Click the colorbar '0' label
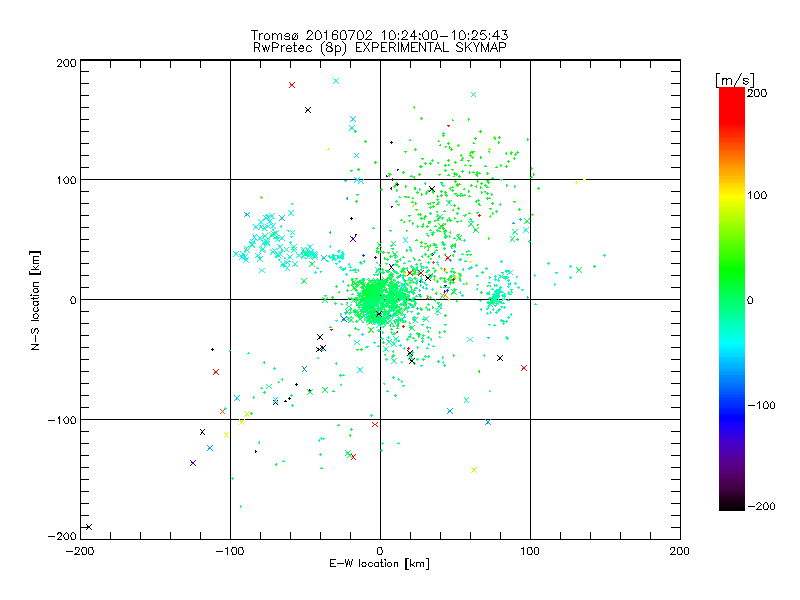Screen dimensions: 800x600 point(750,301)
